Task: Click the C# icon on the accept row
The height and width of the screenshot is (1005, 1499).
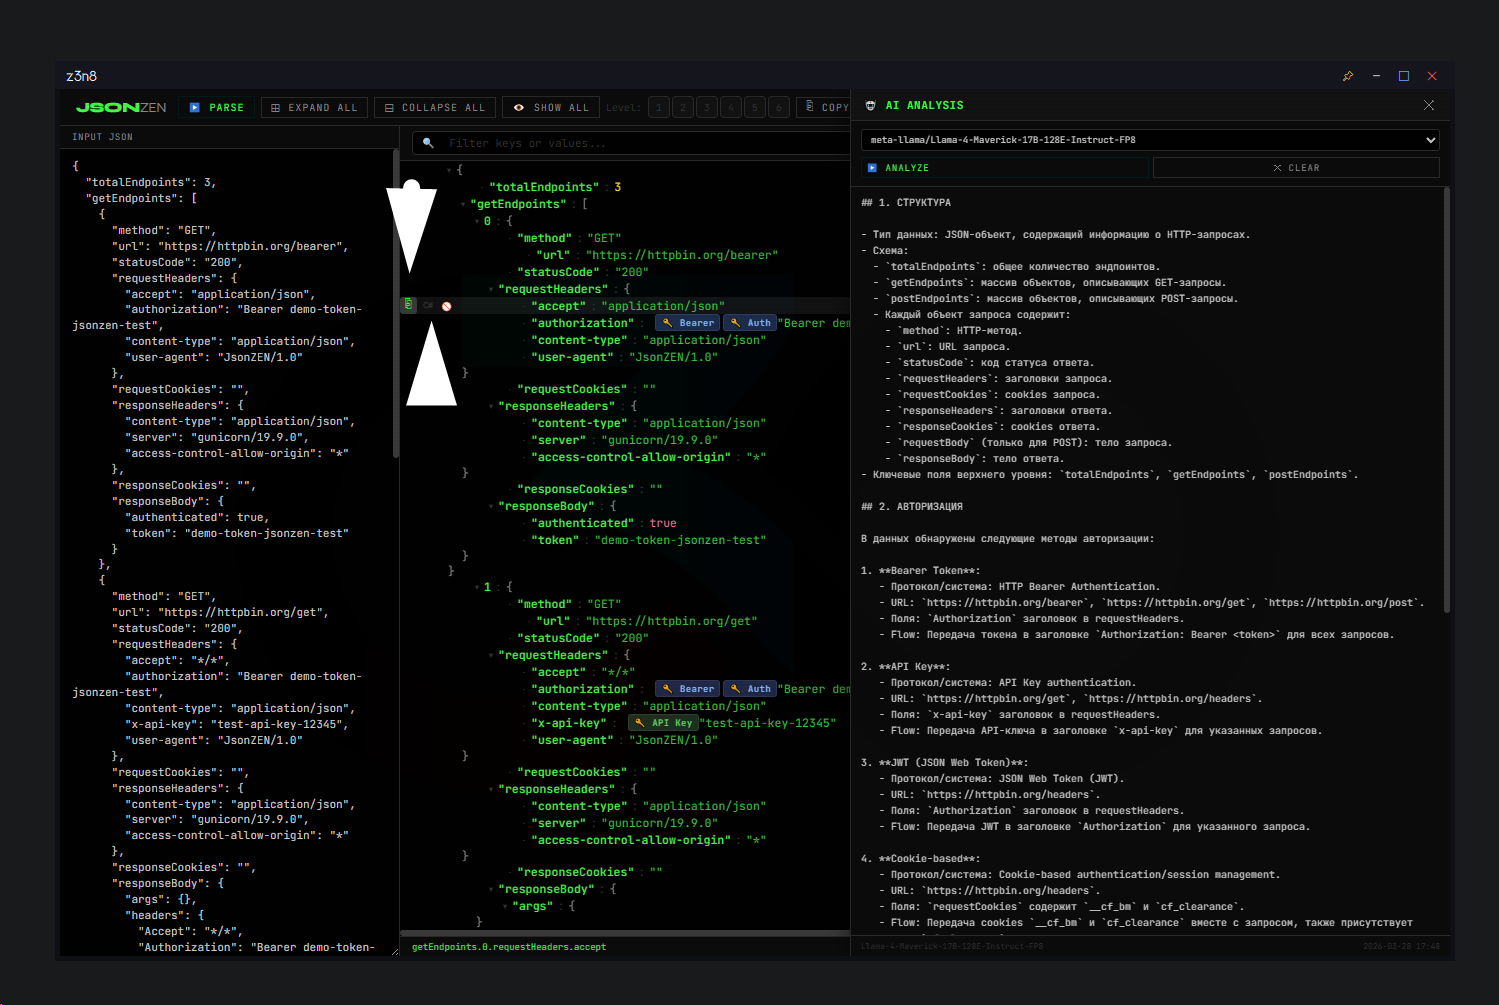Action: (428, 306)
